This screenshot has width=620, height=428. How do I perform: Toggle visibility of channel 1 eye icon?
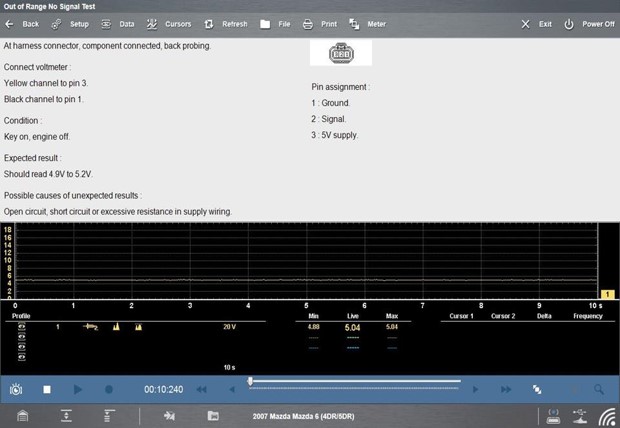[x=22, y=327]
